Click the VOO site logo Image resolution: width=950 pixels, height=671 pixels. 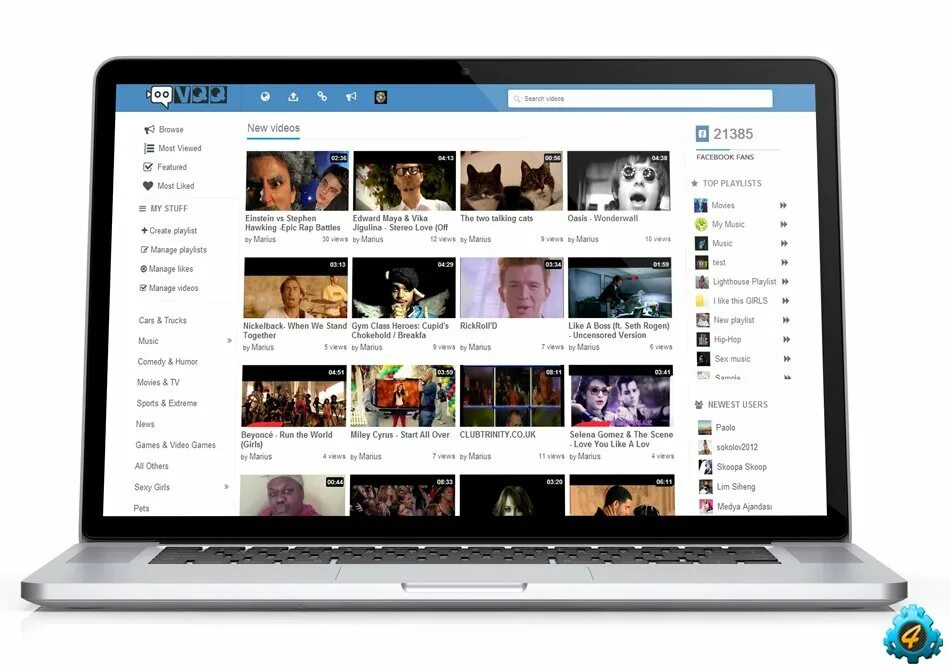tap(187, 96)
